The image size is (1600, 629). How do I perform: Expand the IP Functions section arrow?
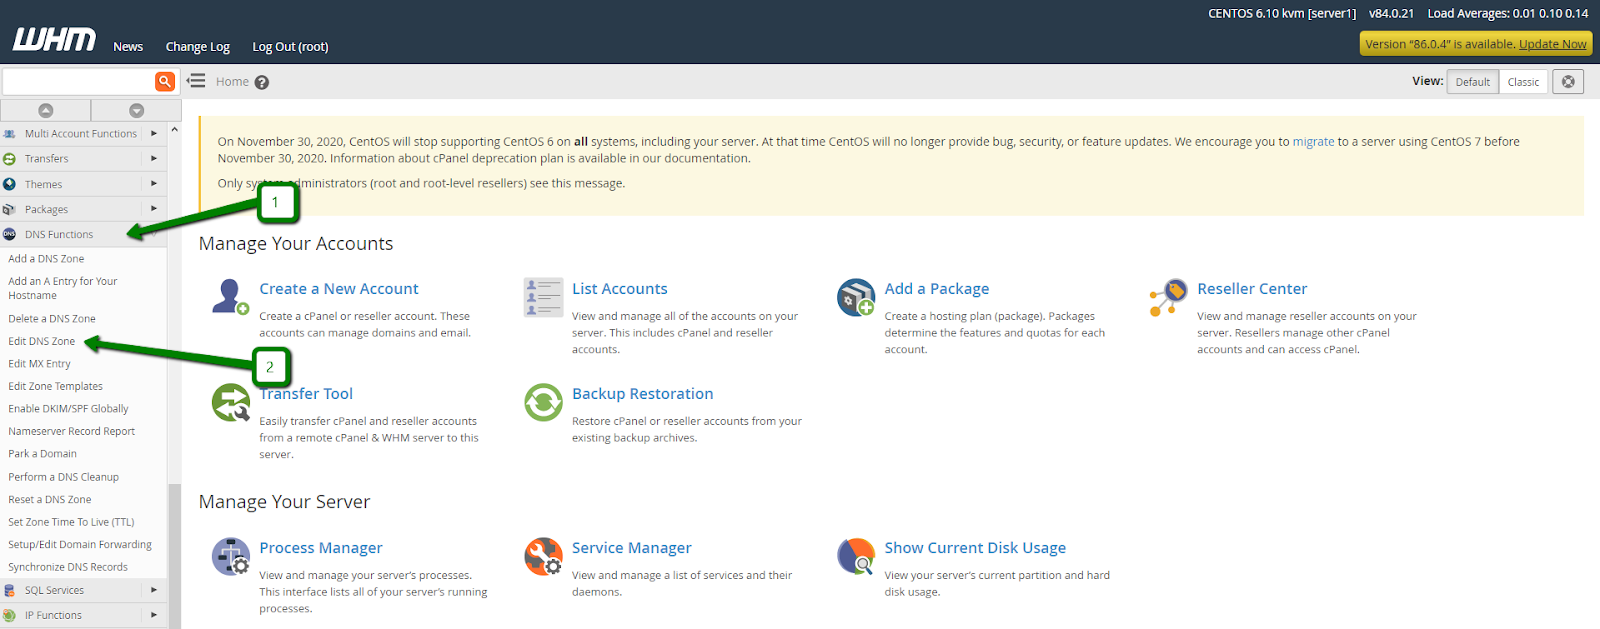click(x=154, y=615)
